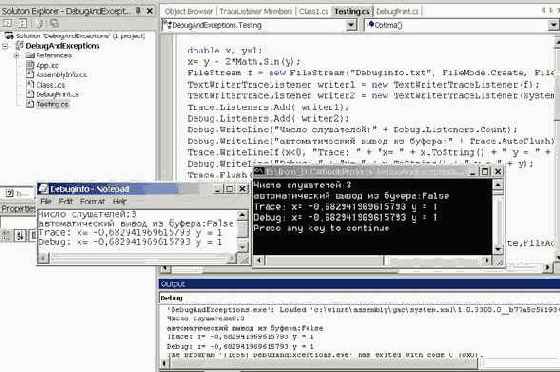
Task: Click Output panel horizontal scrollbar left arrow
Action: (x=164, y=364)
